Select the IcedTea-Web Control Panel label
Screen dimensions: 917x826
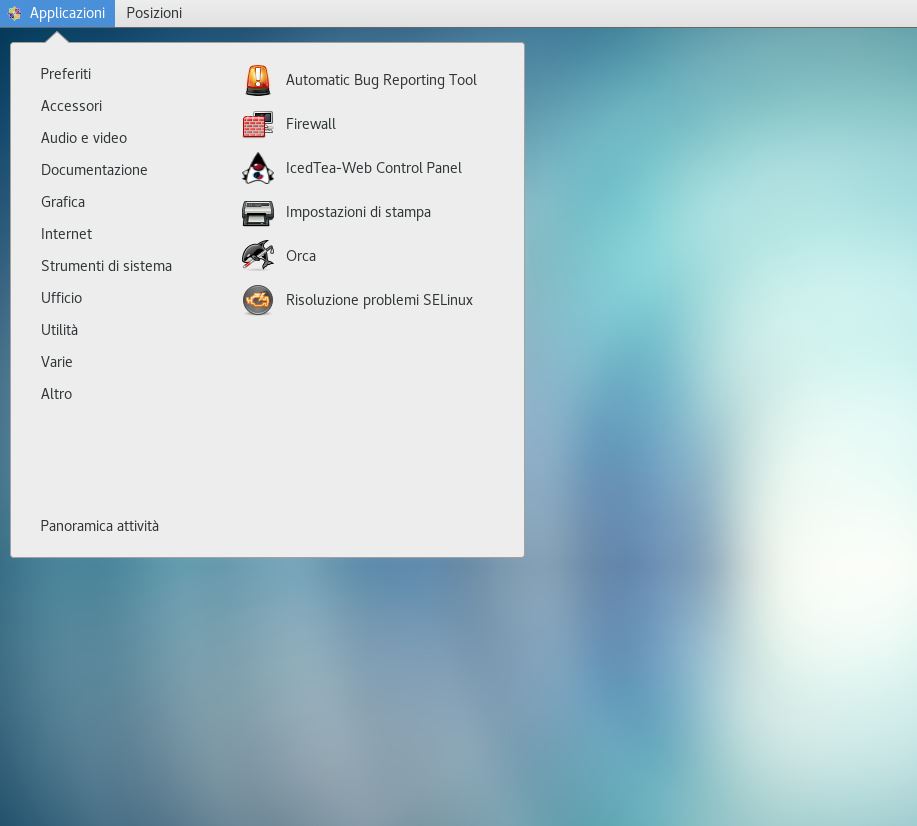click(x=374, y=168)
